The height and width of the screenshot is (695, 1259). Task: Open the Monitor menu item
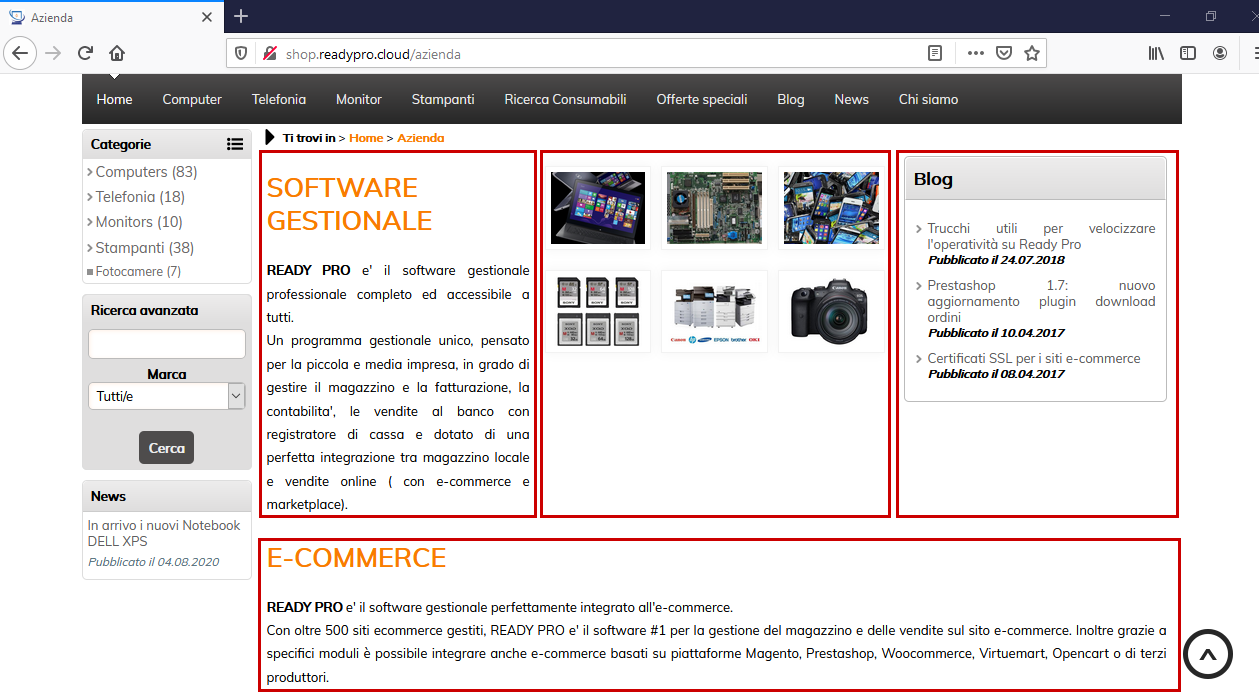pos(359,99)
